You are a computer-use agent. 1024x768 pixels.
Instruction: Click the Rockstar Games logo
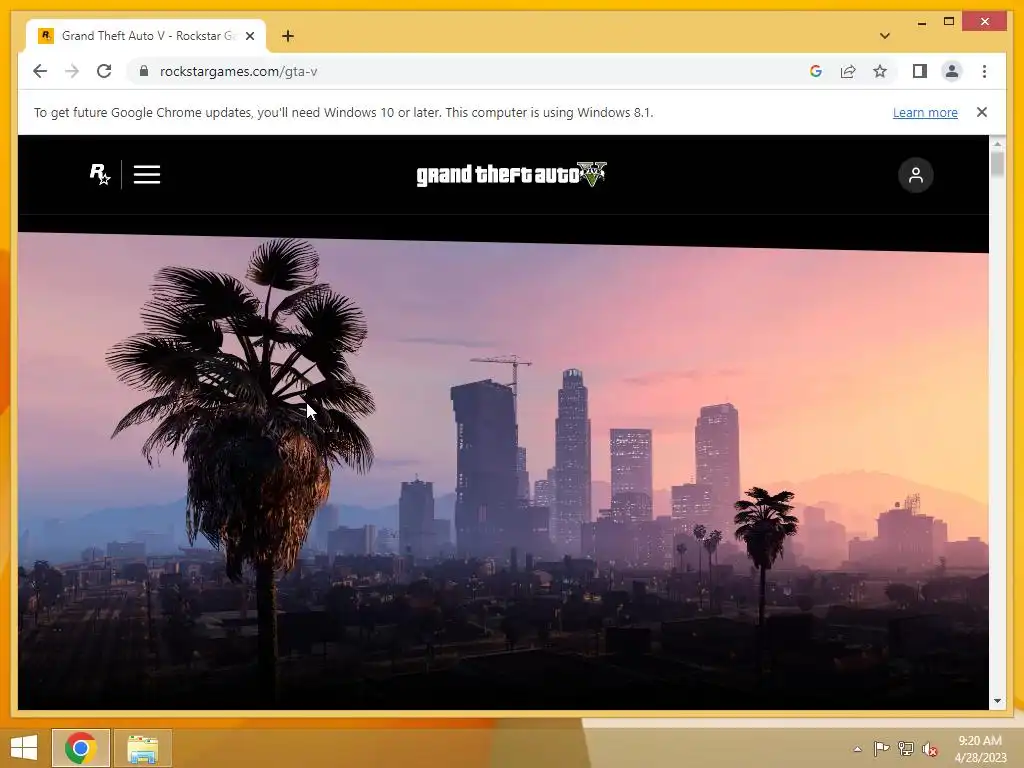(100, 174)
